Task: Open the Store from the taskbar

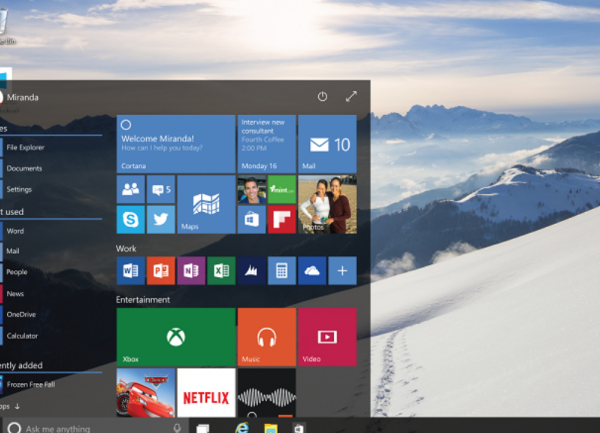Action: click(299, 428)
